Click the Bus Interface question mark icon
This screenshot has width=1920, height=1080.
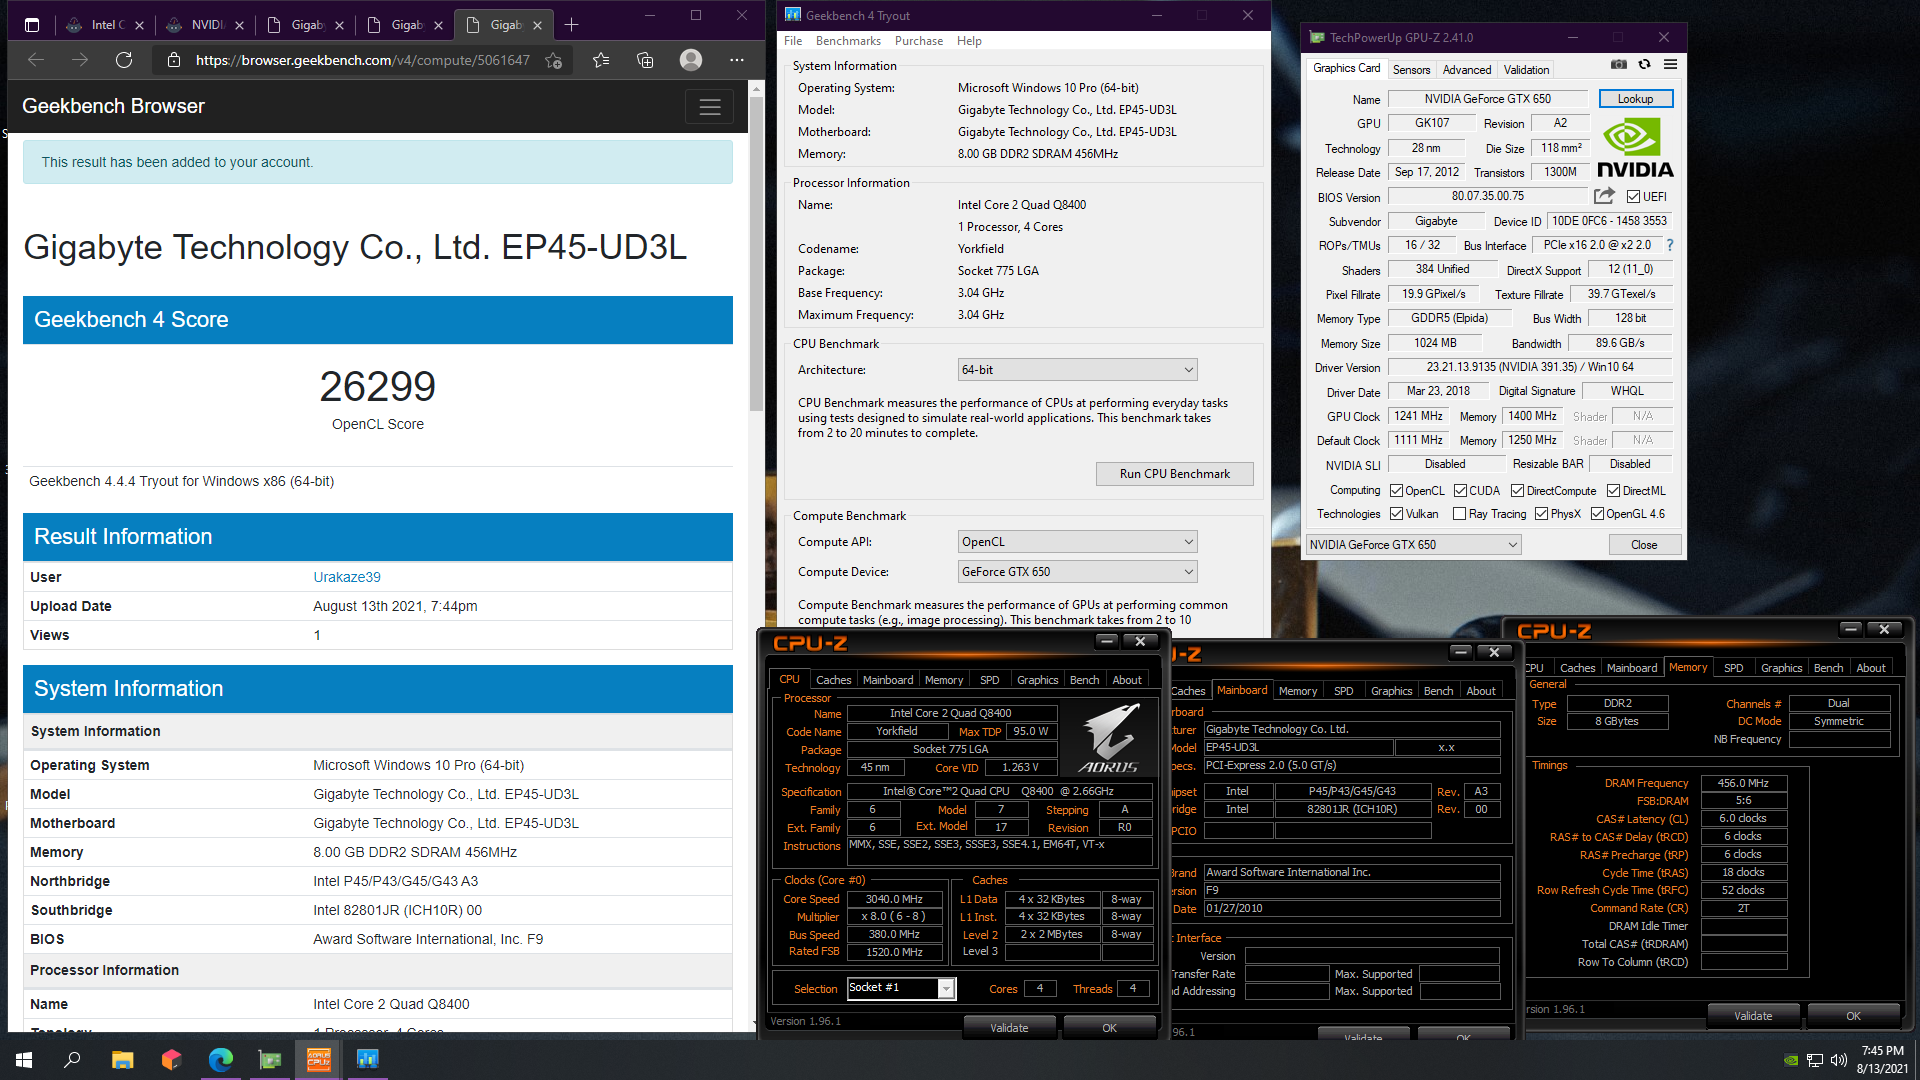pos(1669,245)
